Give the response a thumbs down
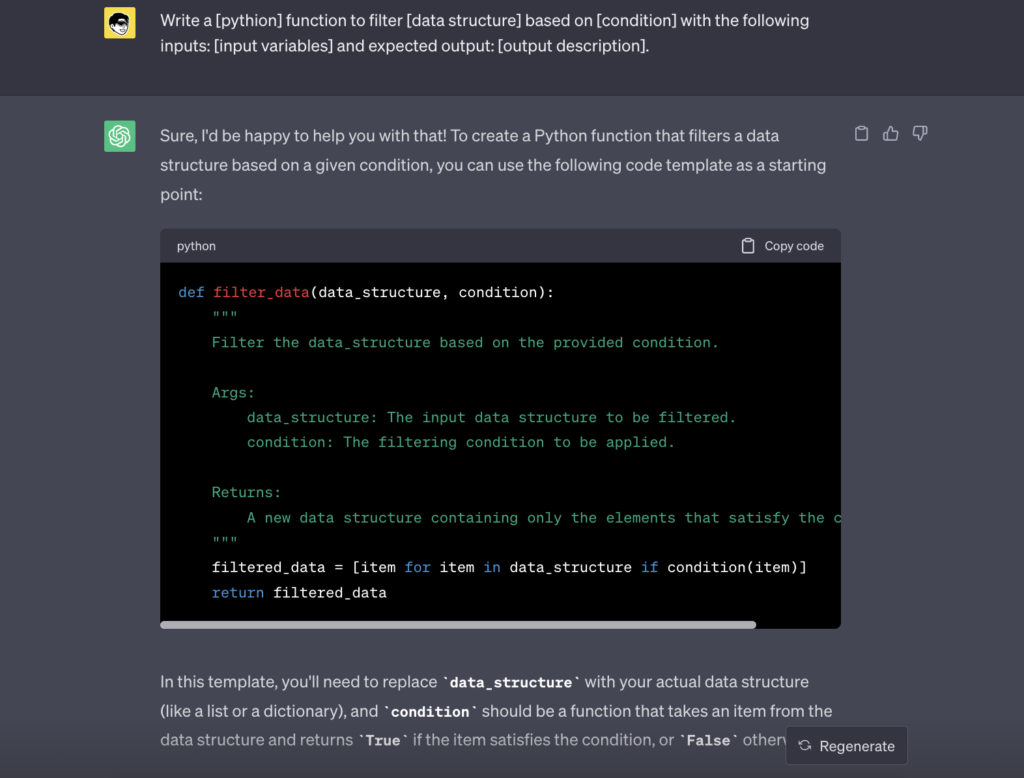 pyautogui.click(x=919, y=133)
